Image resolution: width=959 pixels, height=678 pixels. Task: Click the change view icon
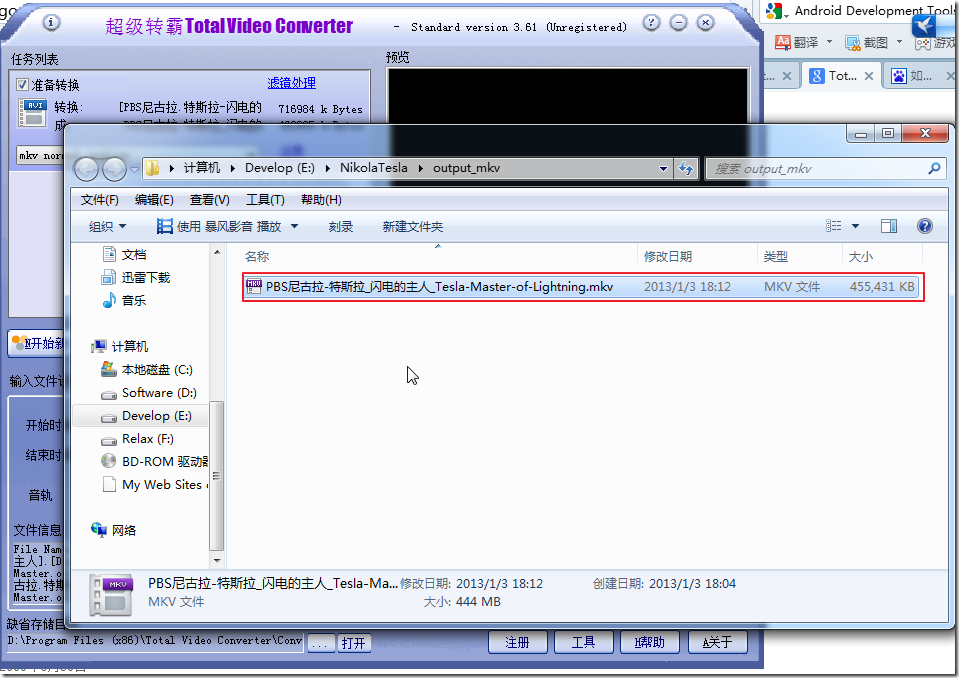pos(834,226)
